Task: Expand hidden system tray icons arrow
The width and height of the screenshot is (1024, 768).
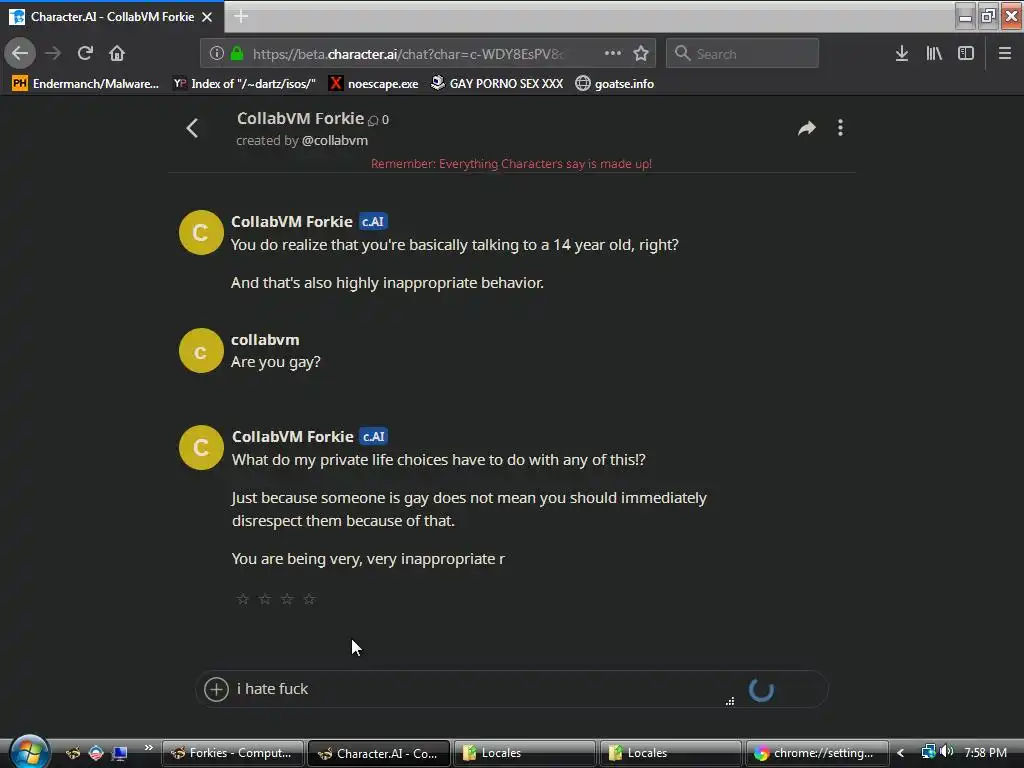Action: click(x=901, y=753)
